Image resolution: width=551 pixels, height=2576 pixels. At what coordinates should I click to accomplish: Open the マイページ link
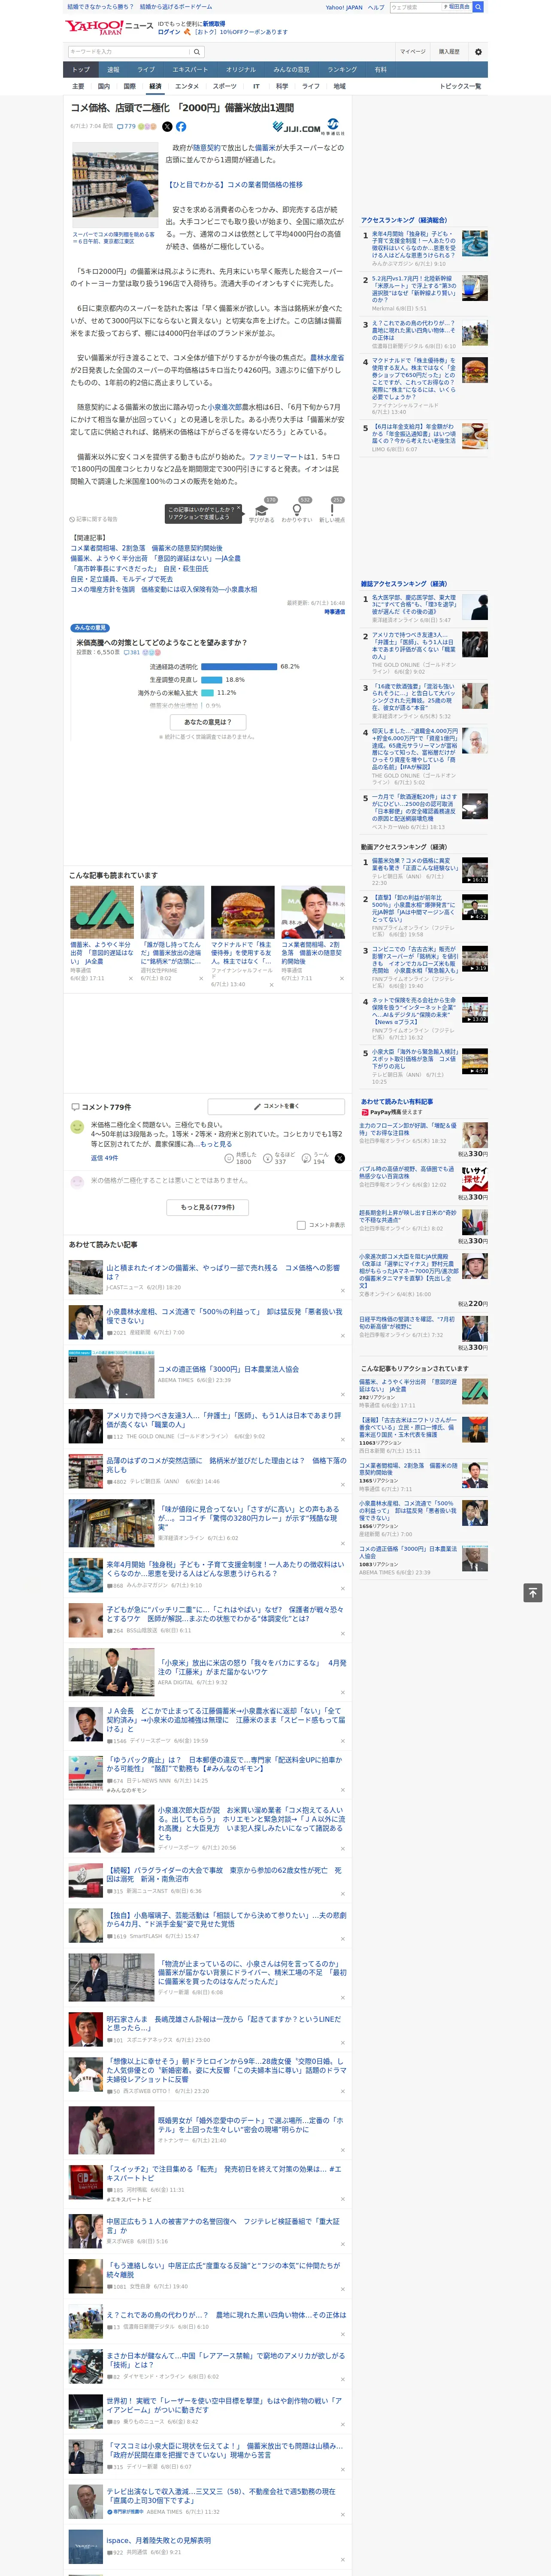(x=412, y=52)
